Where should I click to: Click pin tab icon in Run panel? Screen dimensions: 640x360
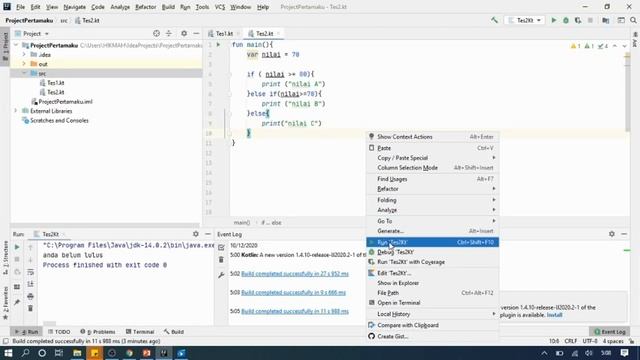click(17, 302)
